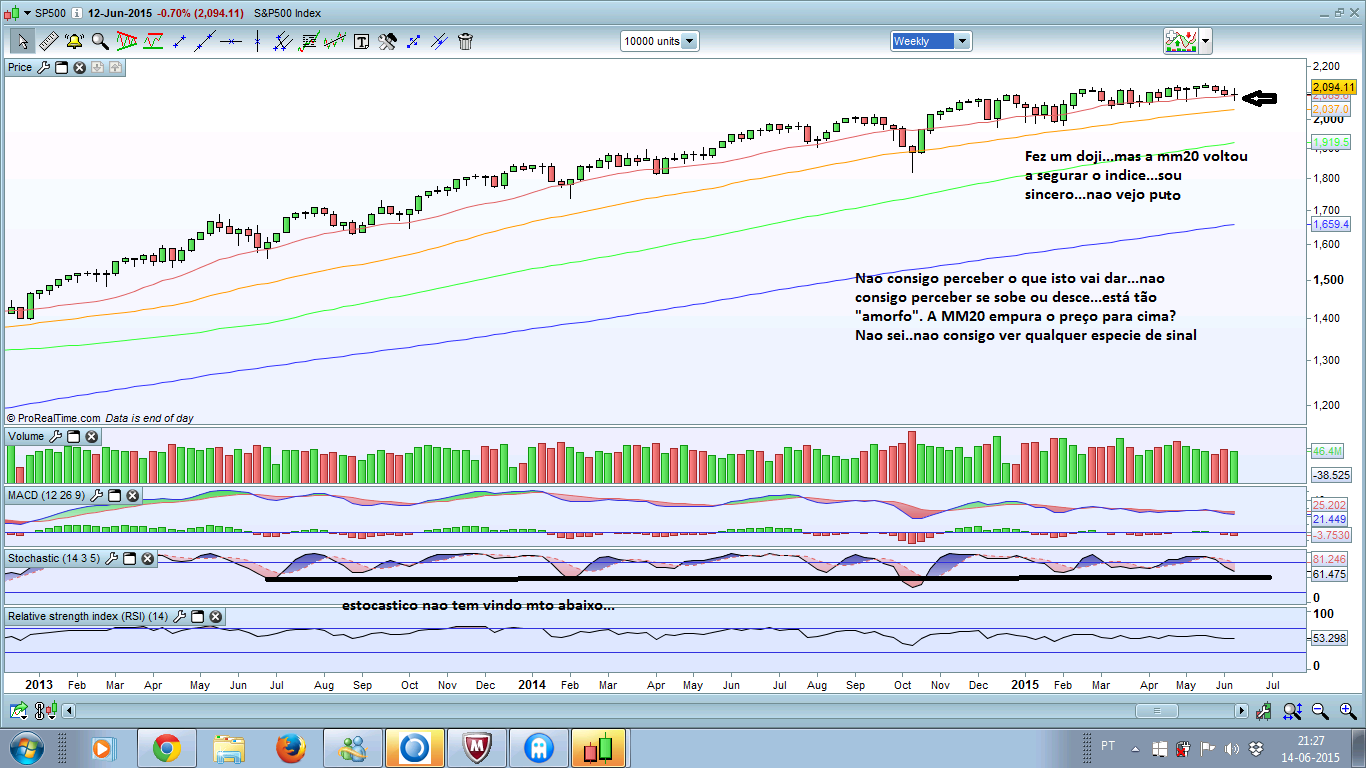
Task: Pick the horizontal line drawing tool
Action: [x=231, y=41]
